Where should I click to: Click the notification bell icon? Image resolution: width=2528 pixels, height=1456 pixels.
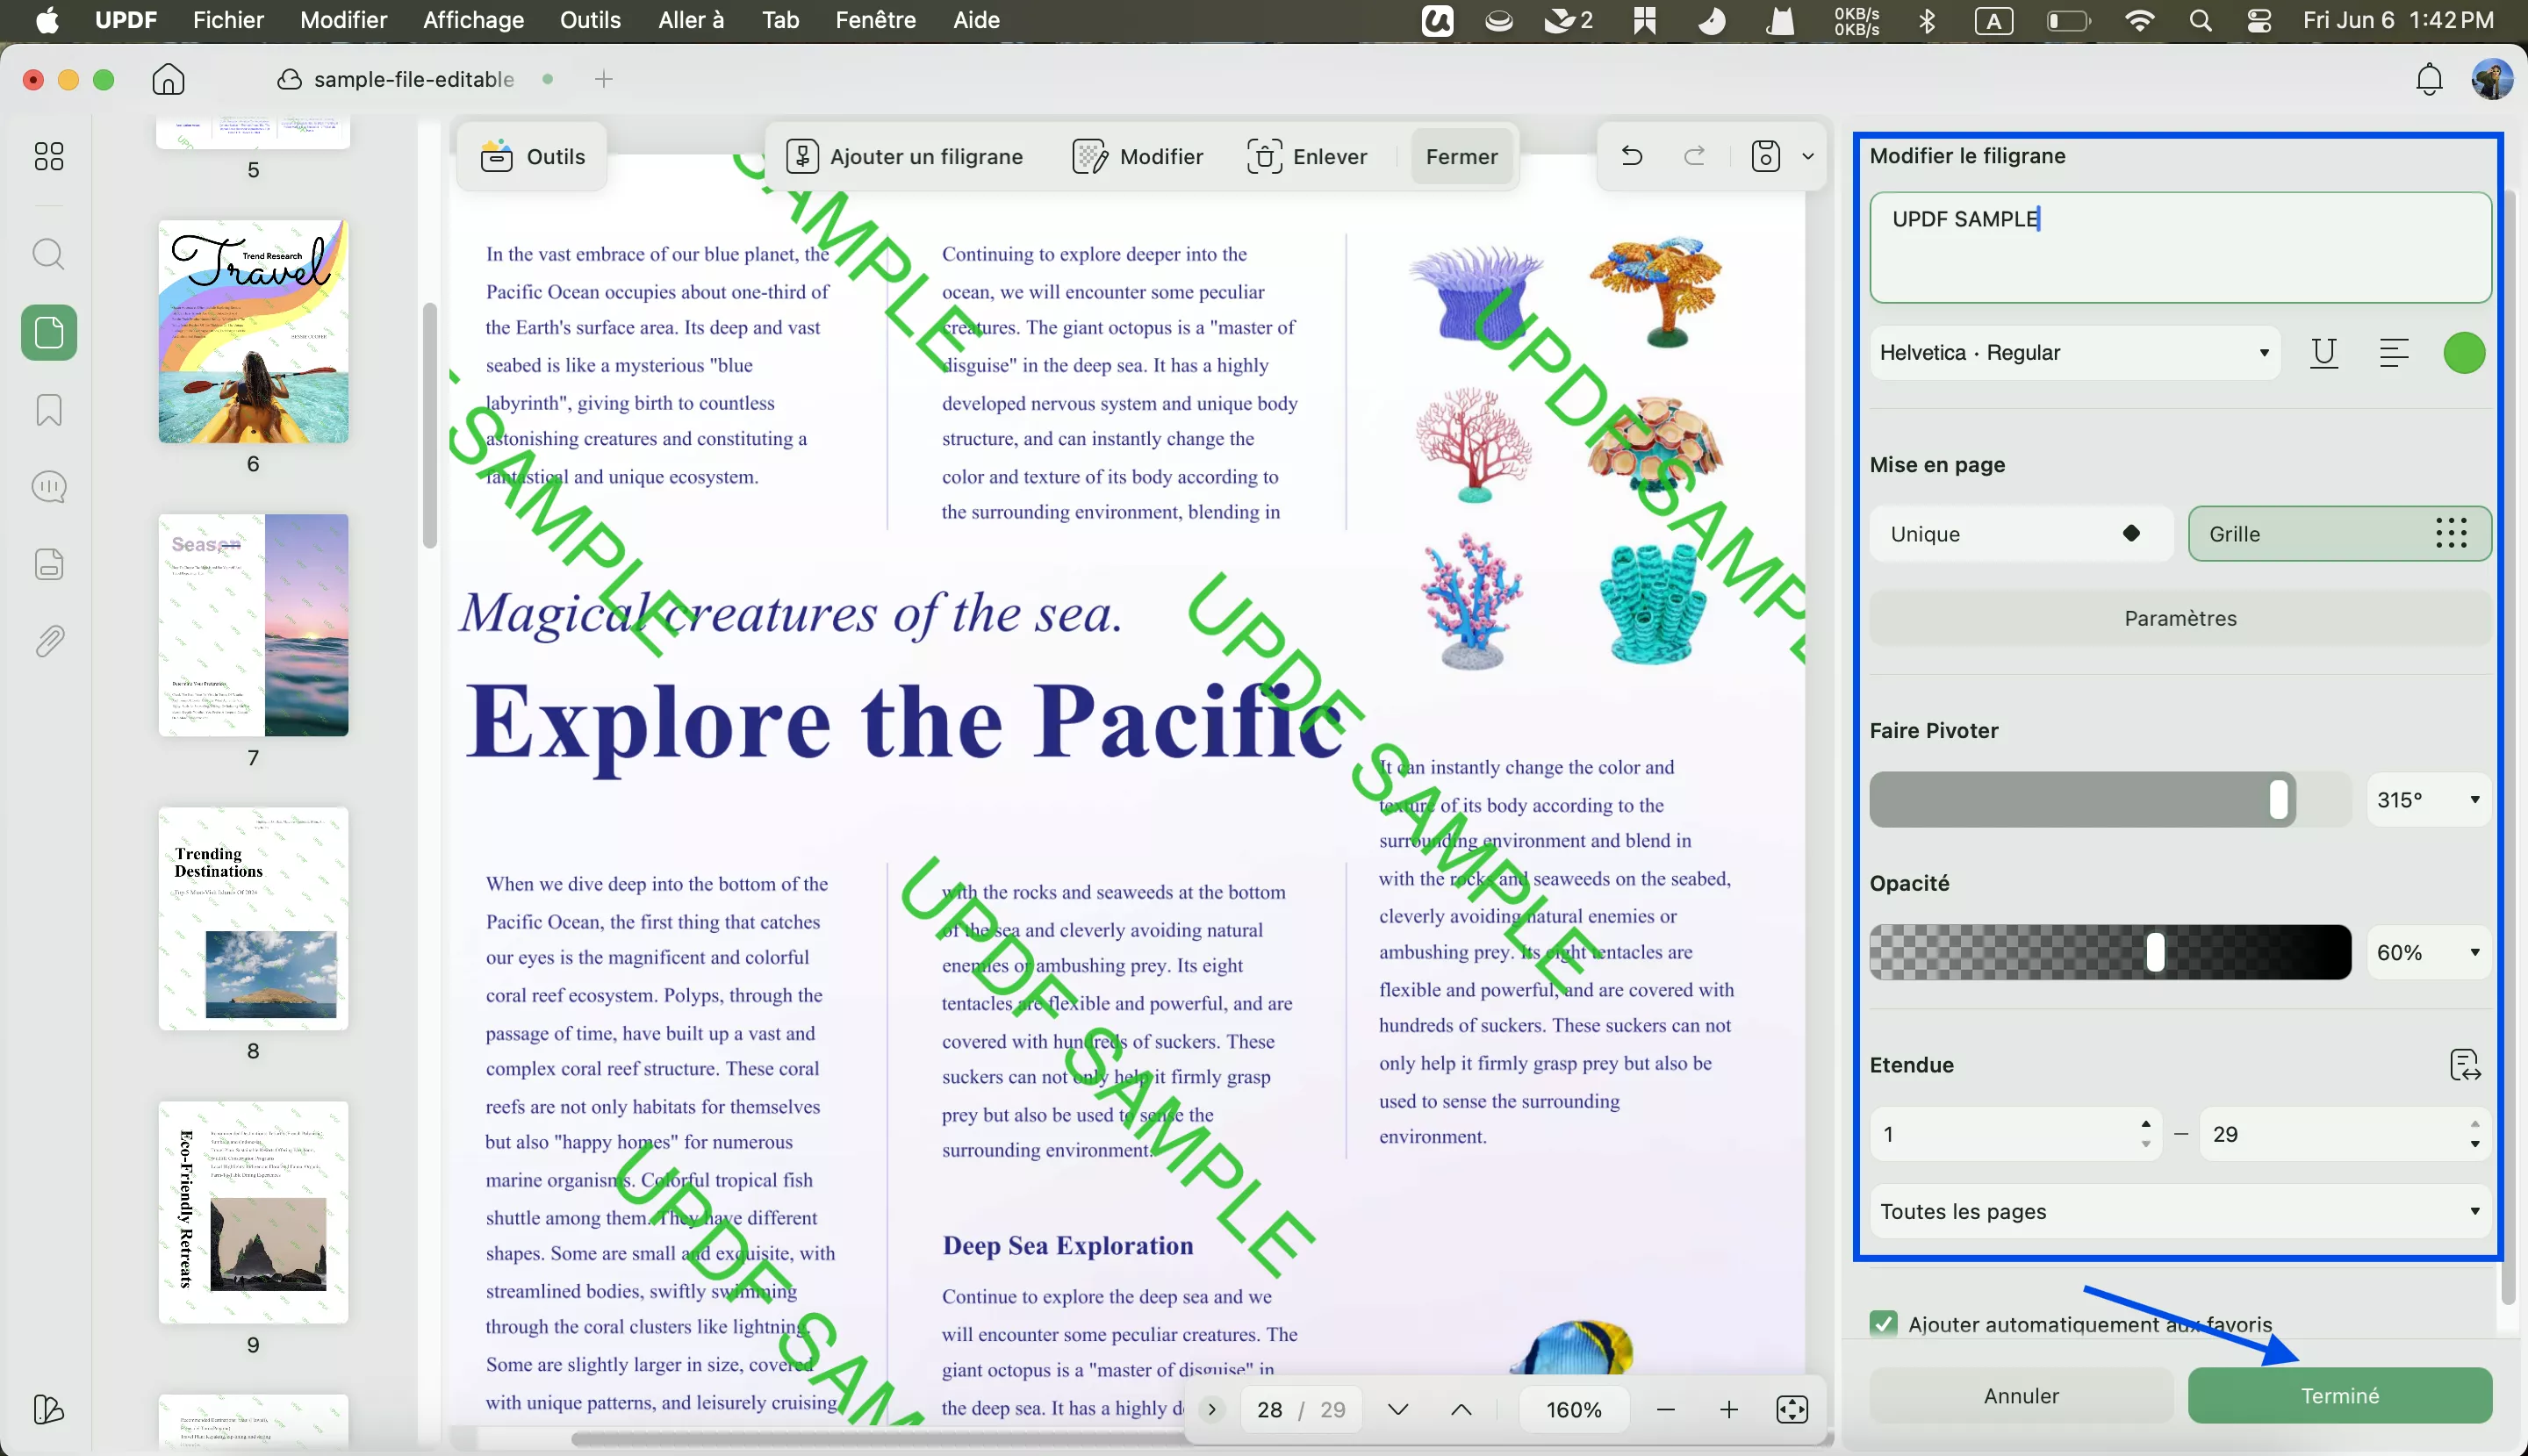coord(2429,79)
